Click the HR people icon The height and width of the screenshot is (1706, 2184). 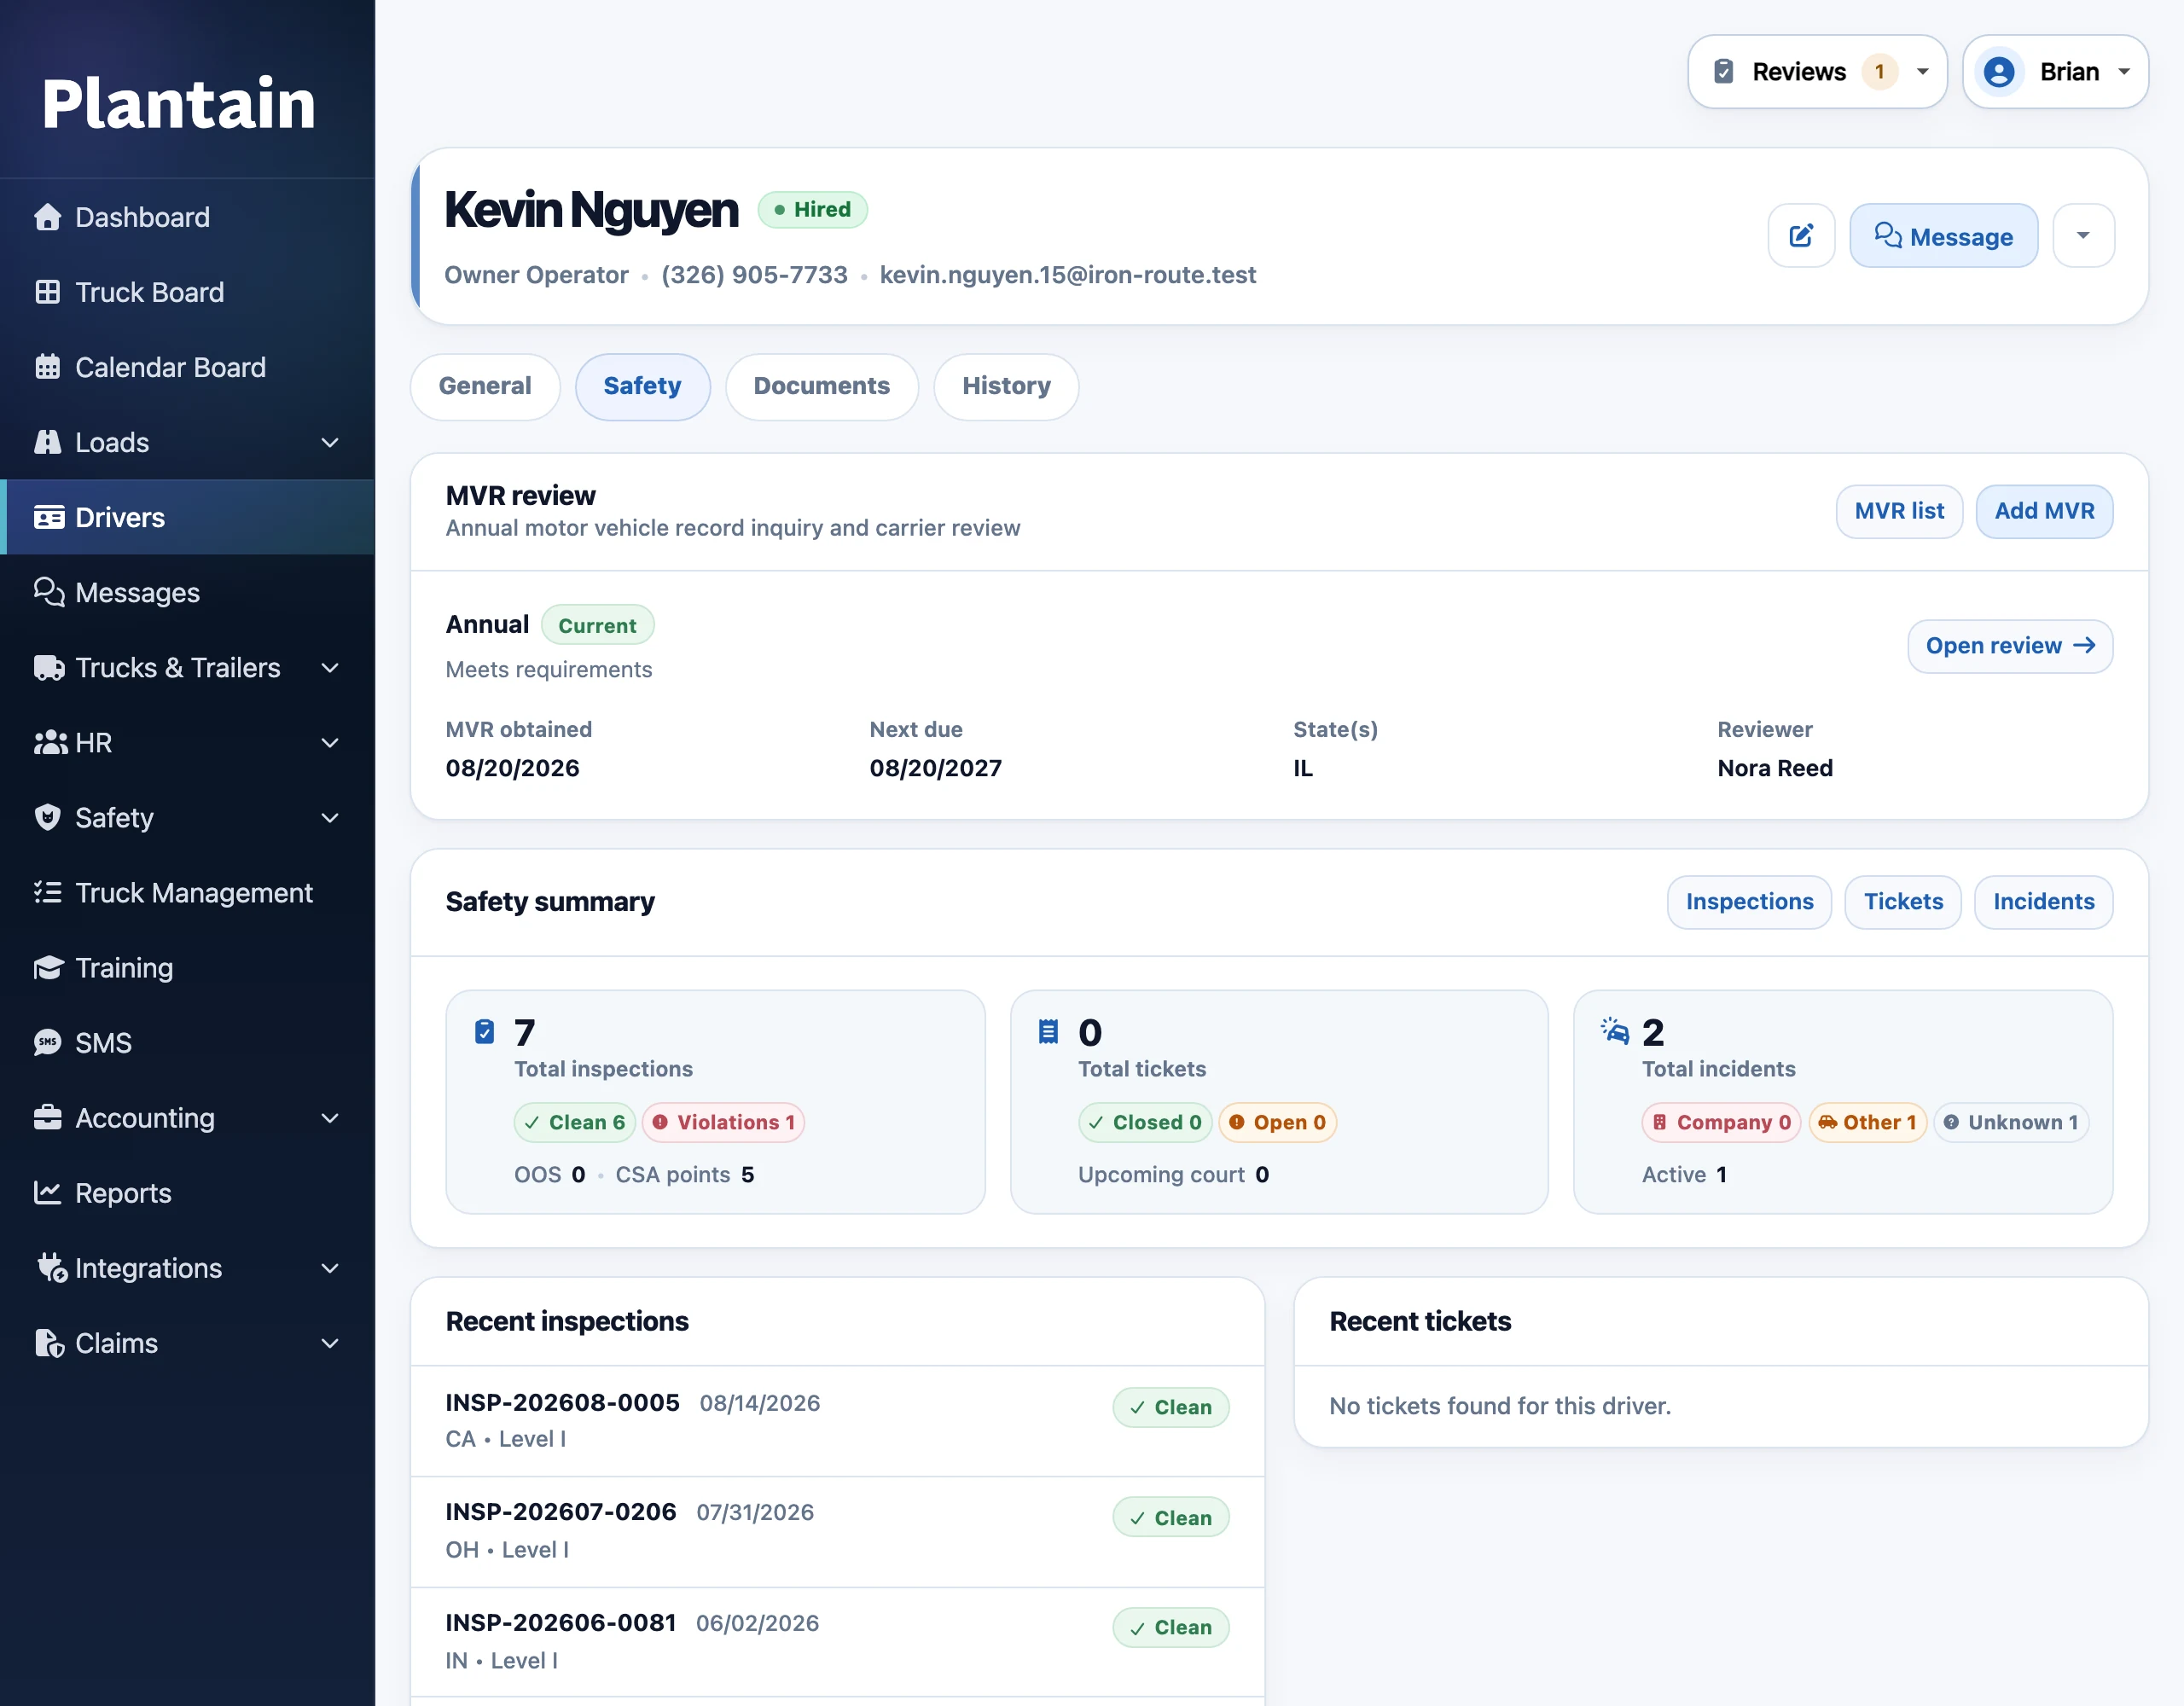click(x=50, y=742)
